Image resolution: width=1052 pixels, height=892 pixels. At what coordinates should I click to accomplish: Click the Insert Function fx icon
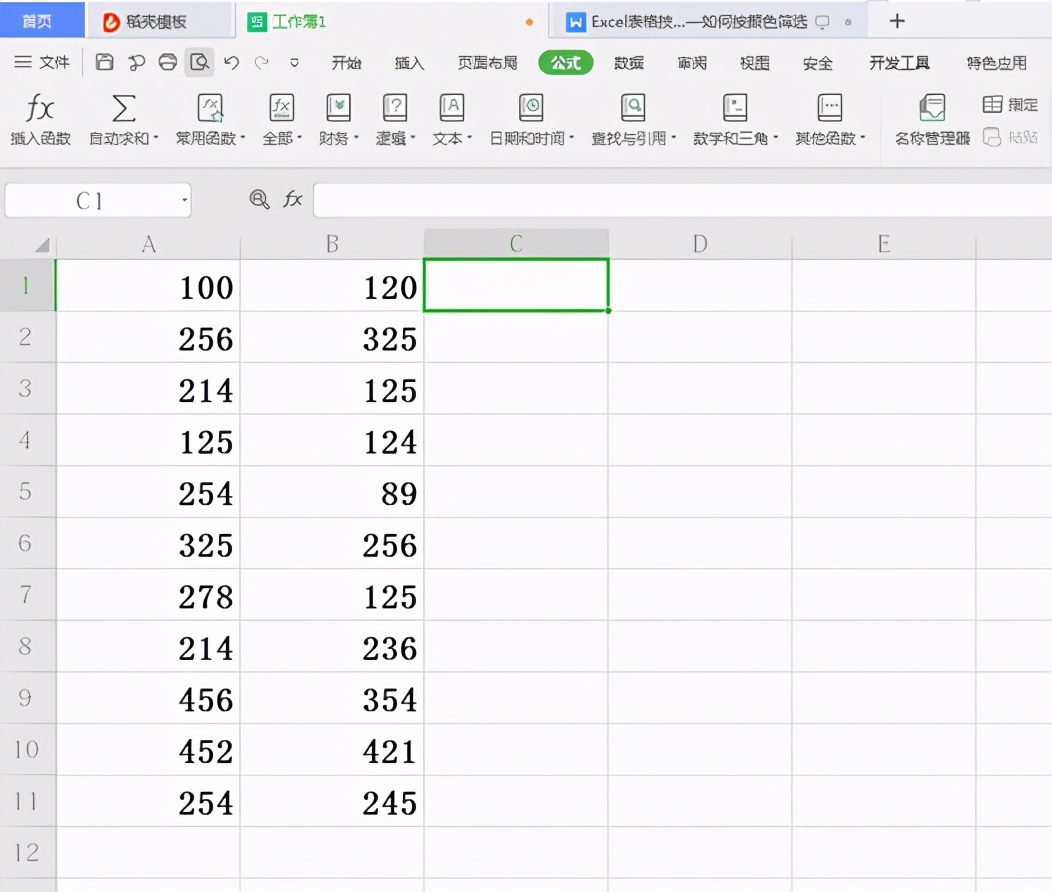[40, 108]
